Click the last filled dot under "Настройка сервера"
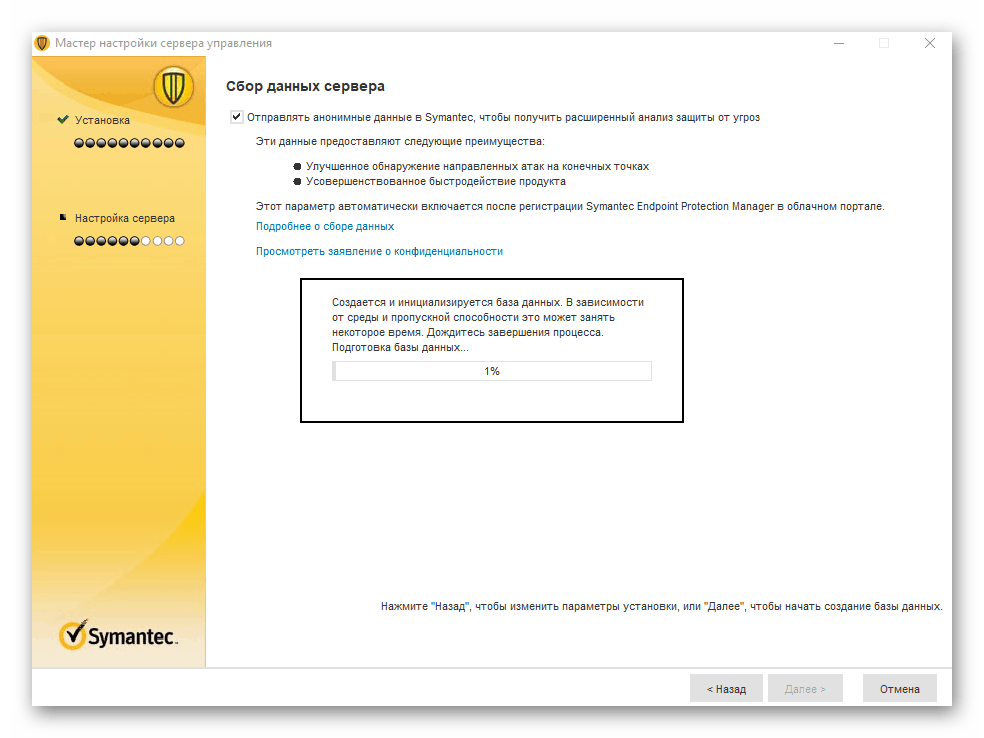The image size is (984, 738). pos(134,240)
